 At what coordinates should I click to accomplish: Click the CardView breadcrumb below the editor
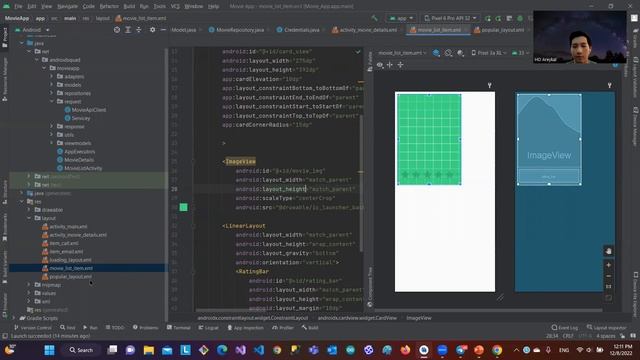[357, 318]
